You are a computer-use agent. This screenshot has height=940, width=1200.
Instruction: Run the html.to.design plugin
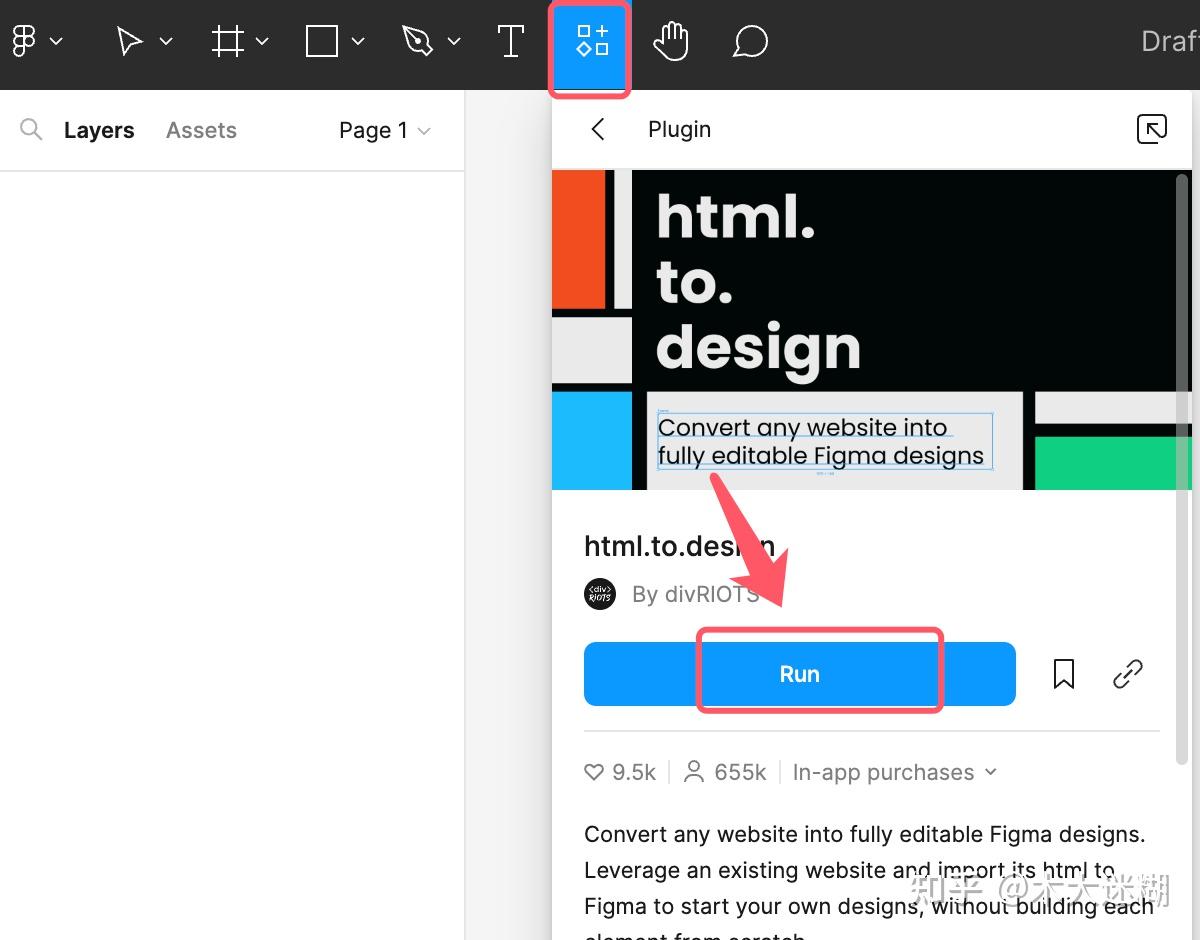799,674
